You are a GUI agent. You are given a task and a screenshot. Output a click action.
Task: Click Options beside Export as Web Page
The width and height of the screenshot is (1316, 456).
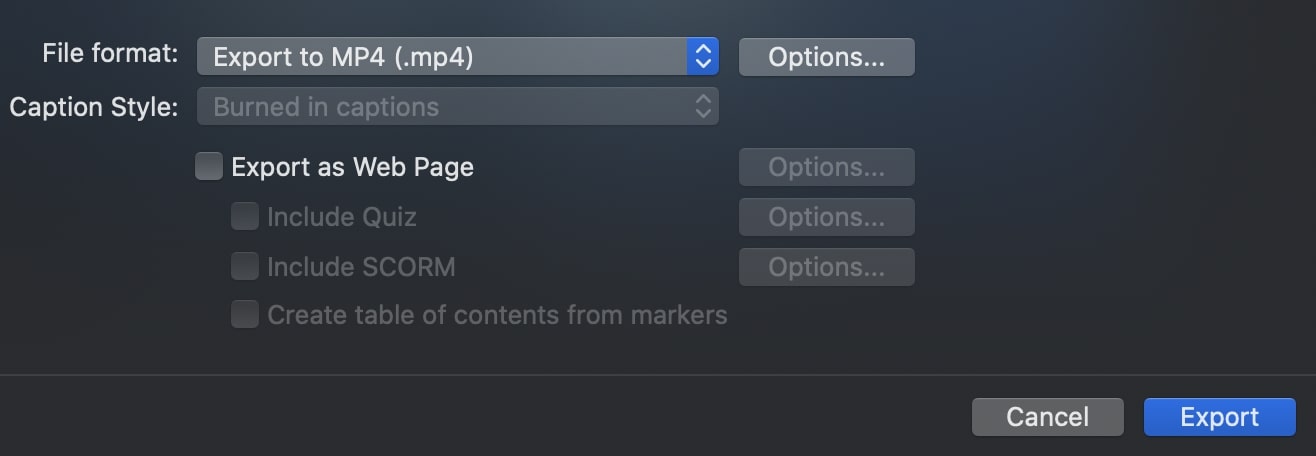point(826,167)
